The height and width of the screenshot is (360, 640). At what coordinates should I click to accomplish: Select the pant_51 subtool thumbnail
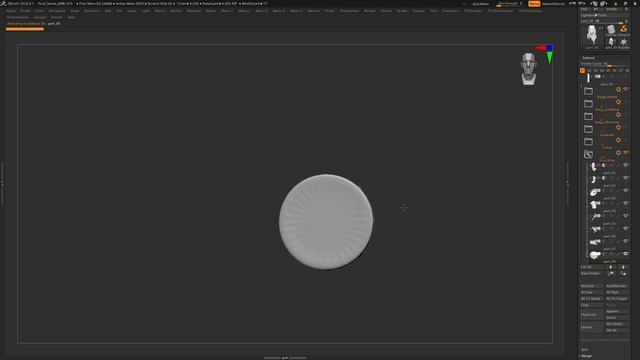pyautogui.click(x=594, y=166)
